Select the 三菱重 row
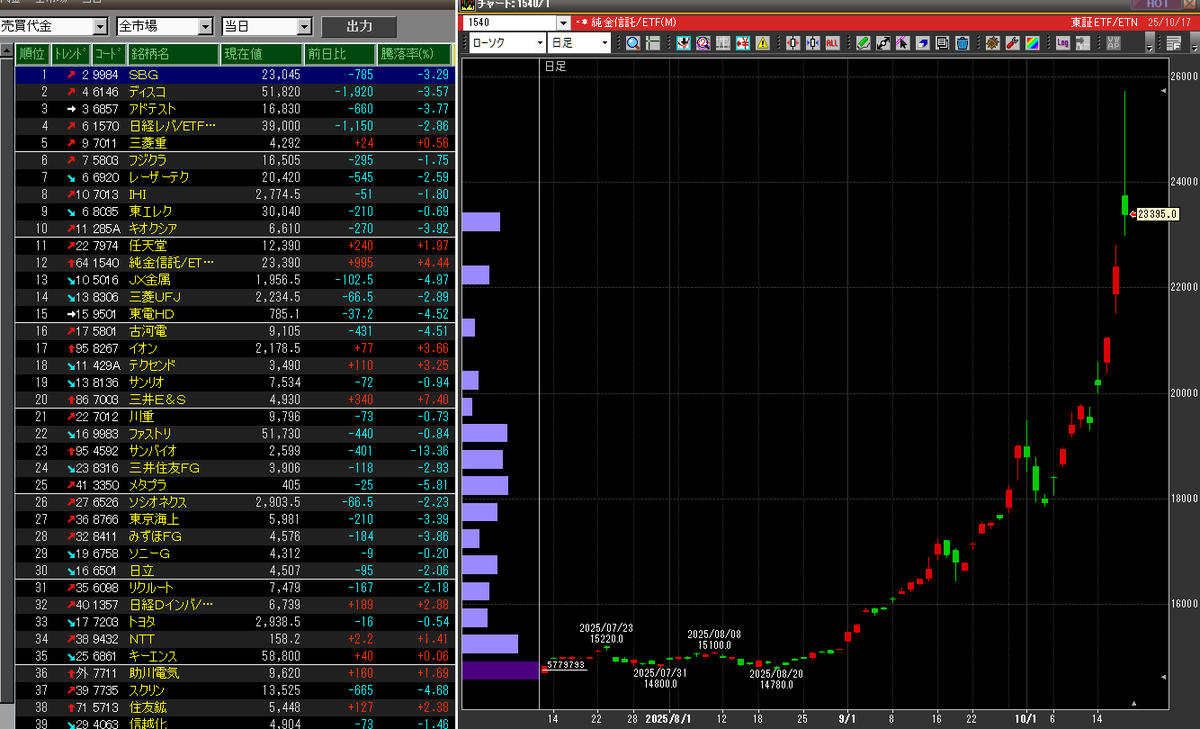The width and height of the screenshot is (1200, 729). tap(234, 142)
